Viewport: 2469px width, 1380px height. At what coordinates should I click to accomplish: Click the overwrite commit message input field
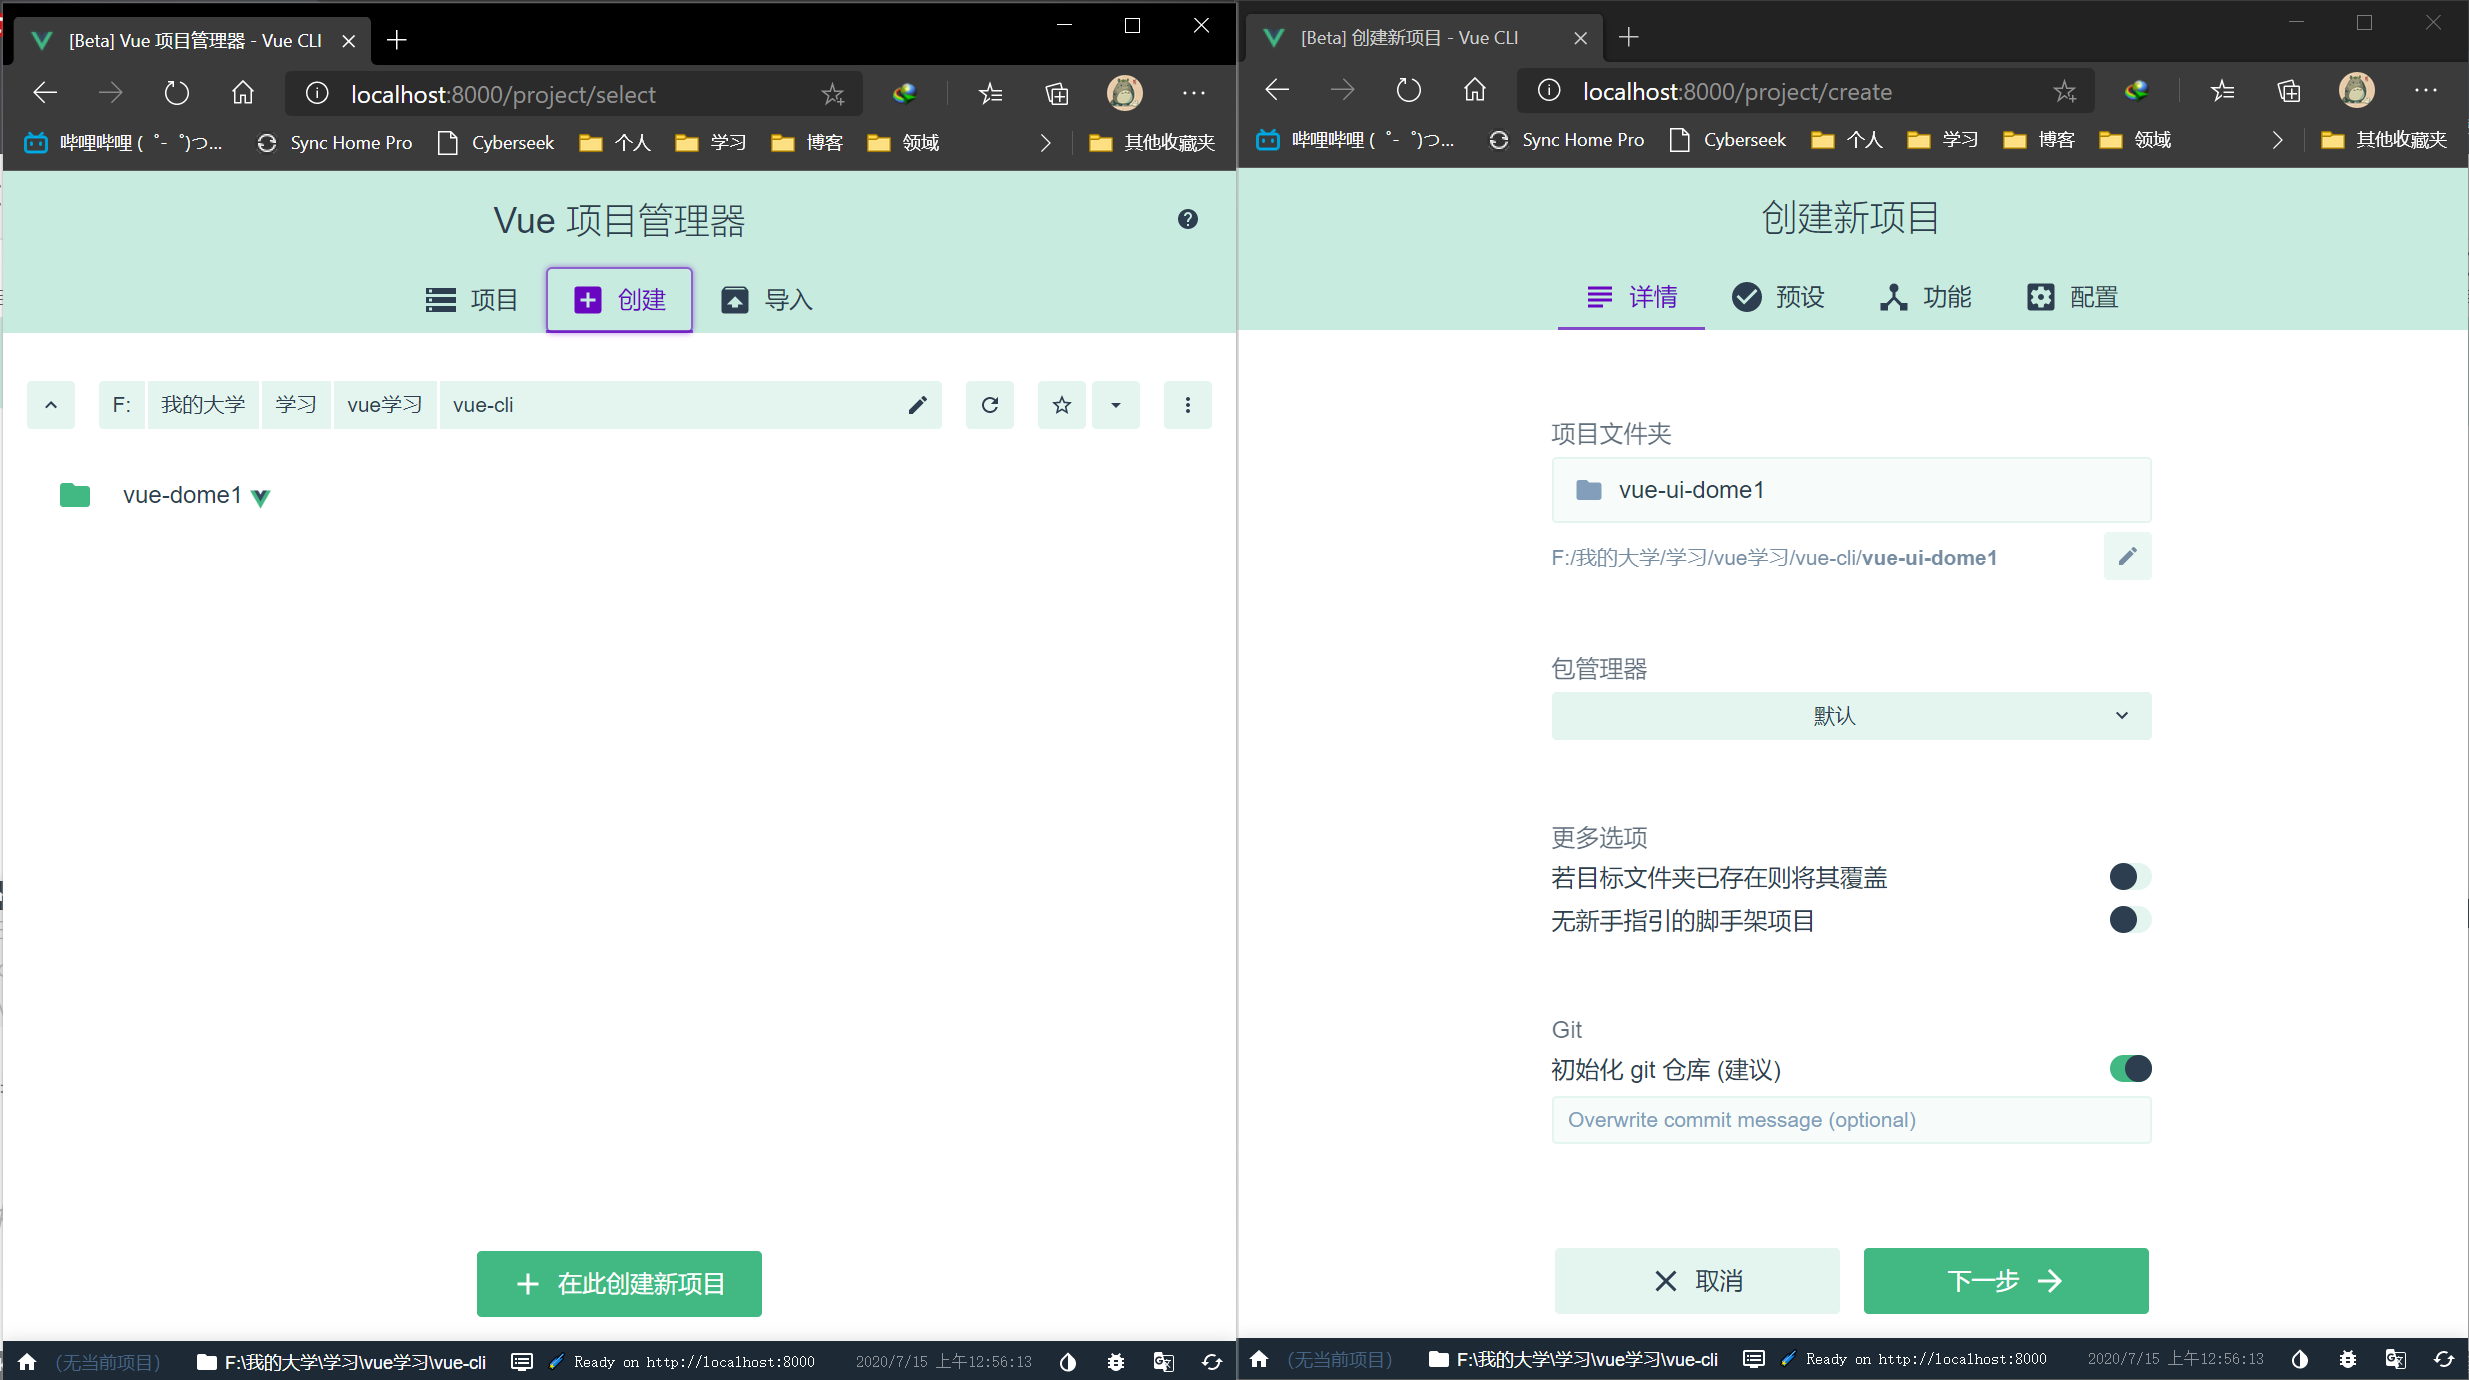point(1850,1120)
